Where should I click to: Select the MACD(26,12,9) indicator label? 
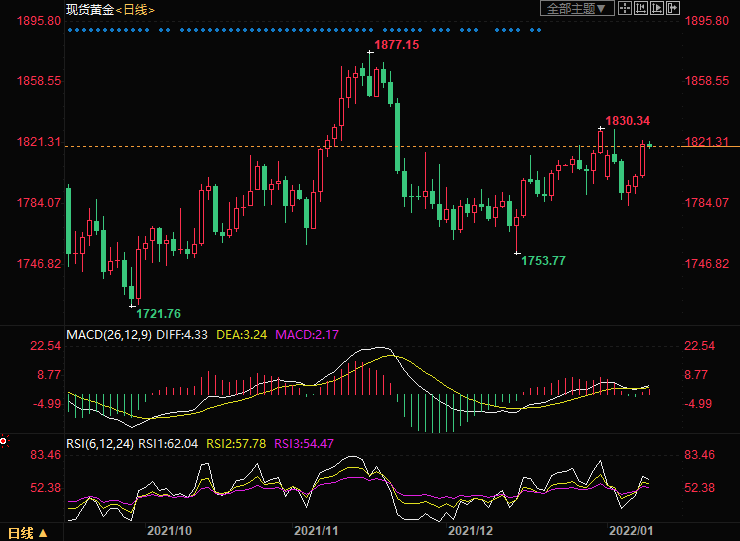point(107,333)
